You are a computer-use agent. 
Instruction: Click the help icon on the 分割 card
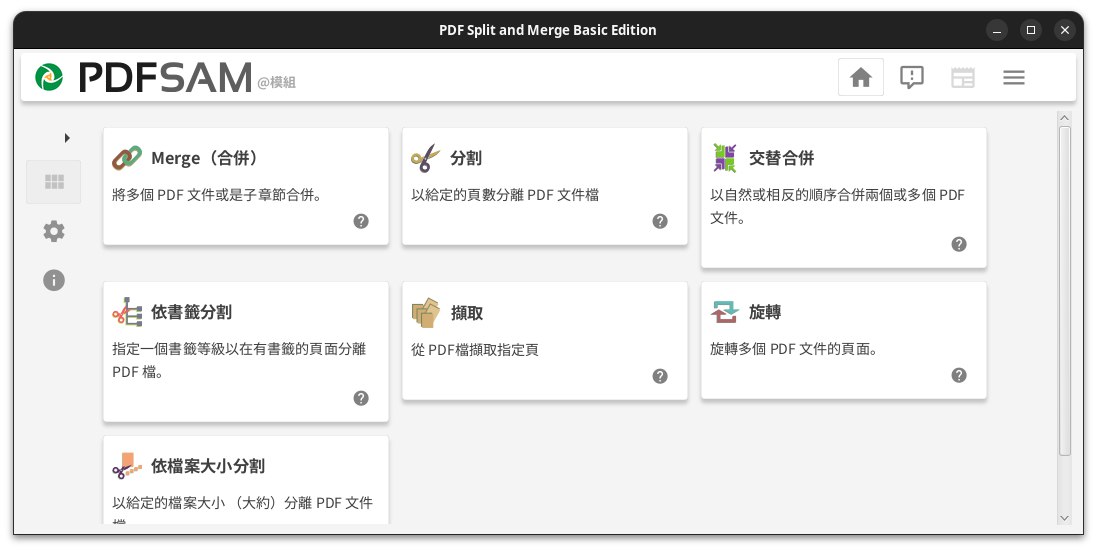tap(660, 221)
